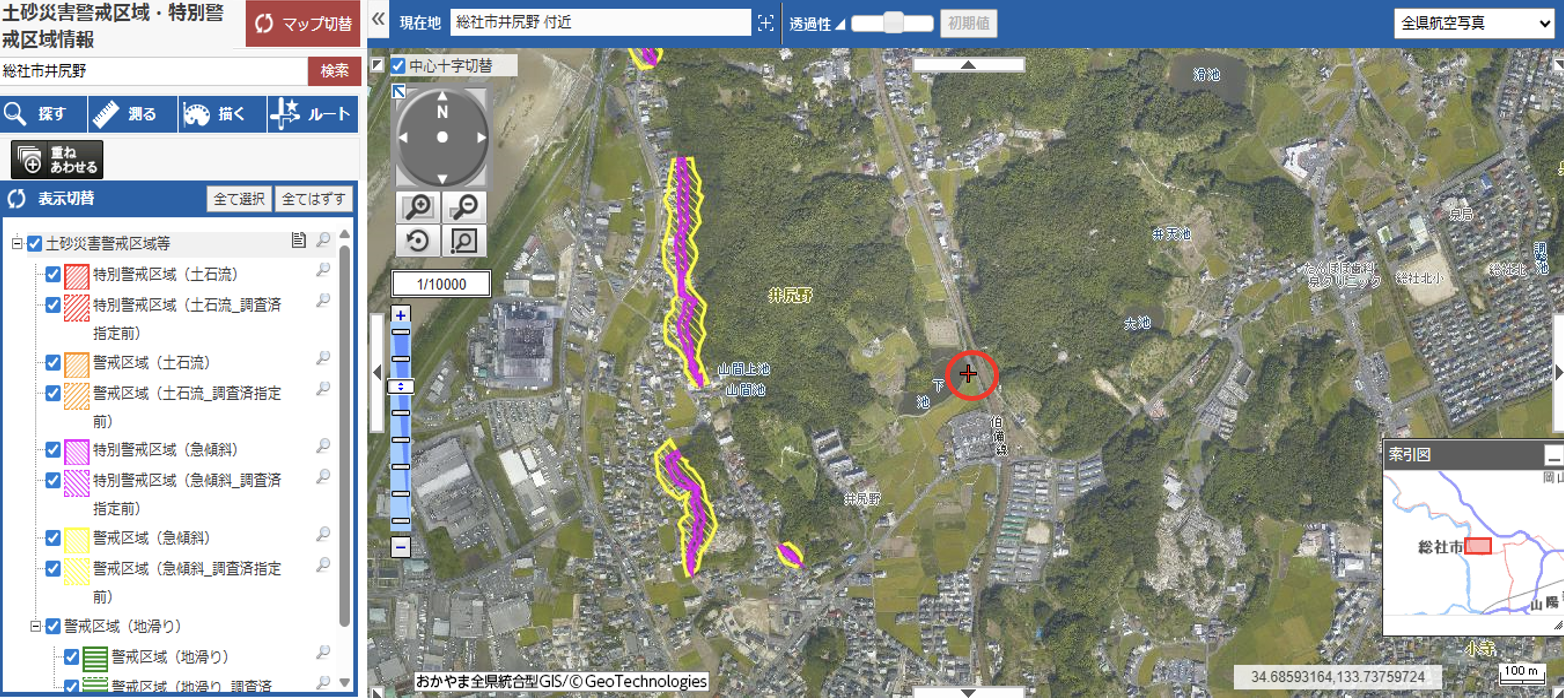Viewport: 1564px width, 698px height.
Task: Uncheck 特別警戒区域(土石流) layer checkbox
Action: coord(53,275)
